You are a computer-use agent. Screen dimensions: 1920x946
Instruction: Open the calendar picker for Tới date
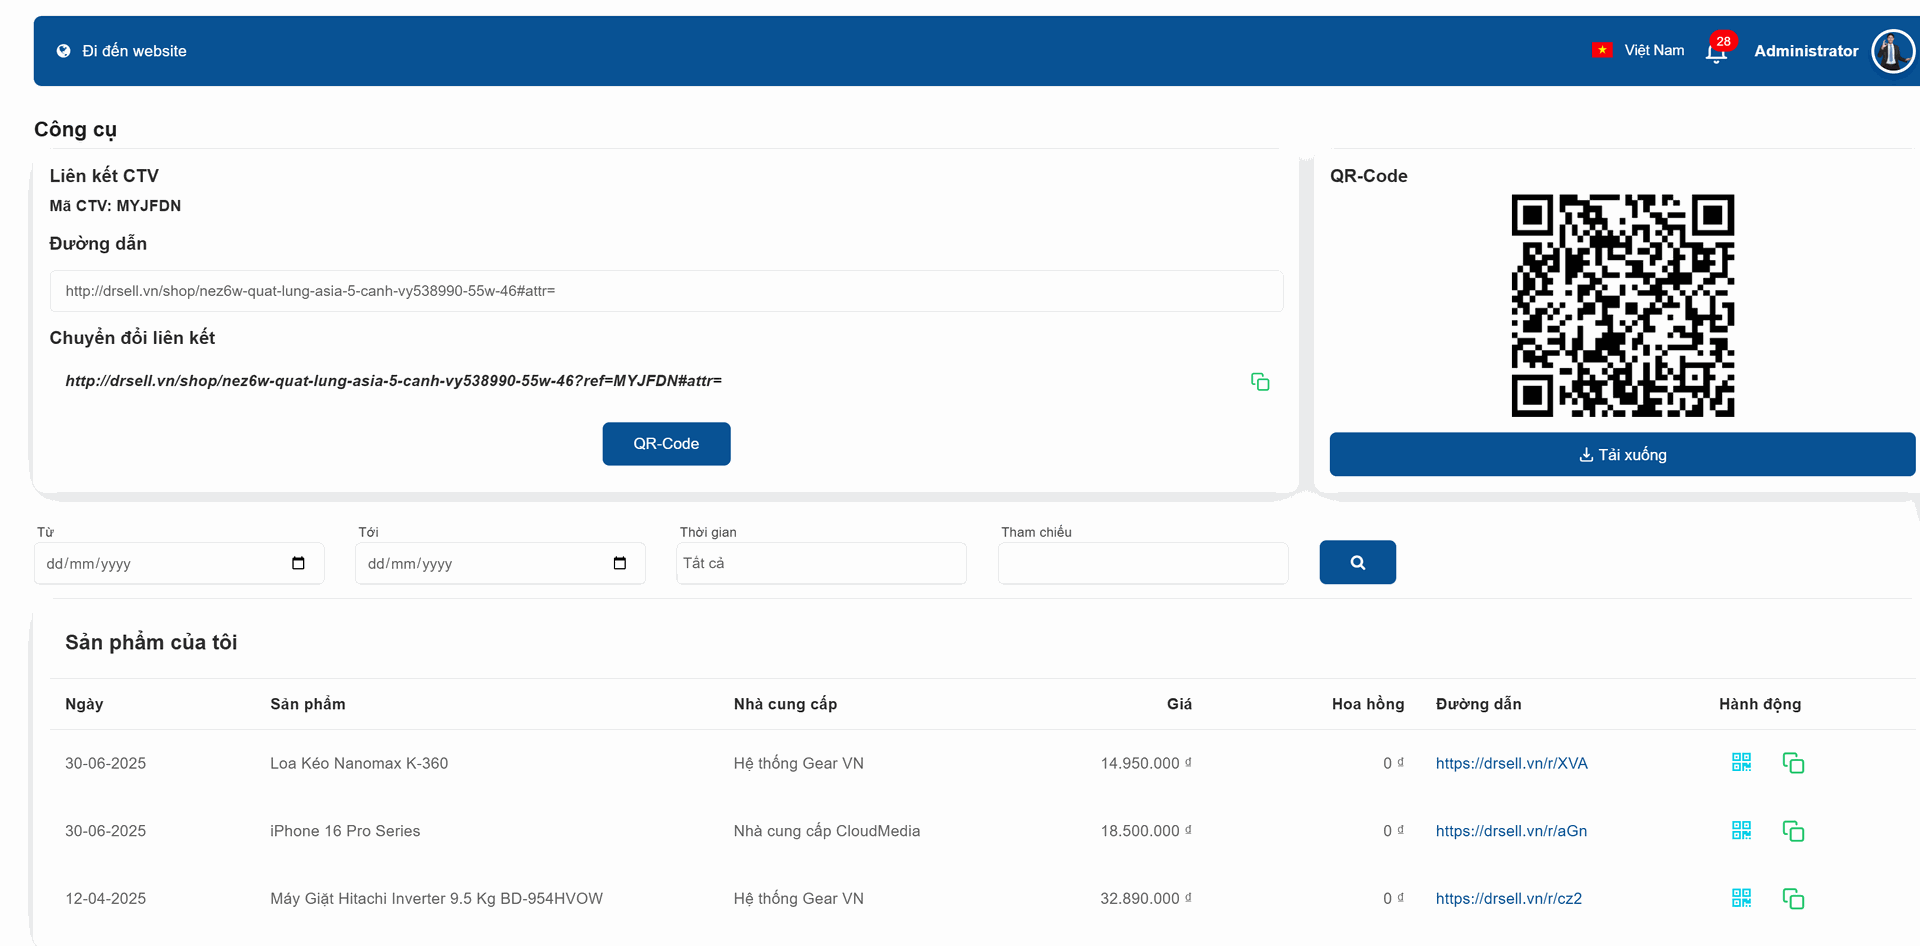(620, 563)
